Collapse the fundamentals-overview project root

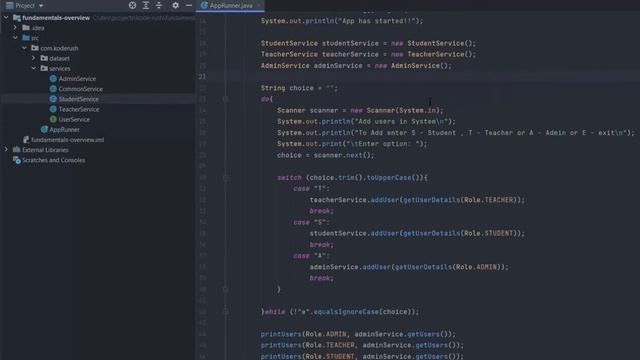[x=6, y=18]
